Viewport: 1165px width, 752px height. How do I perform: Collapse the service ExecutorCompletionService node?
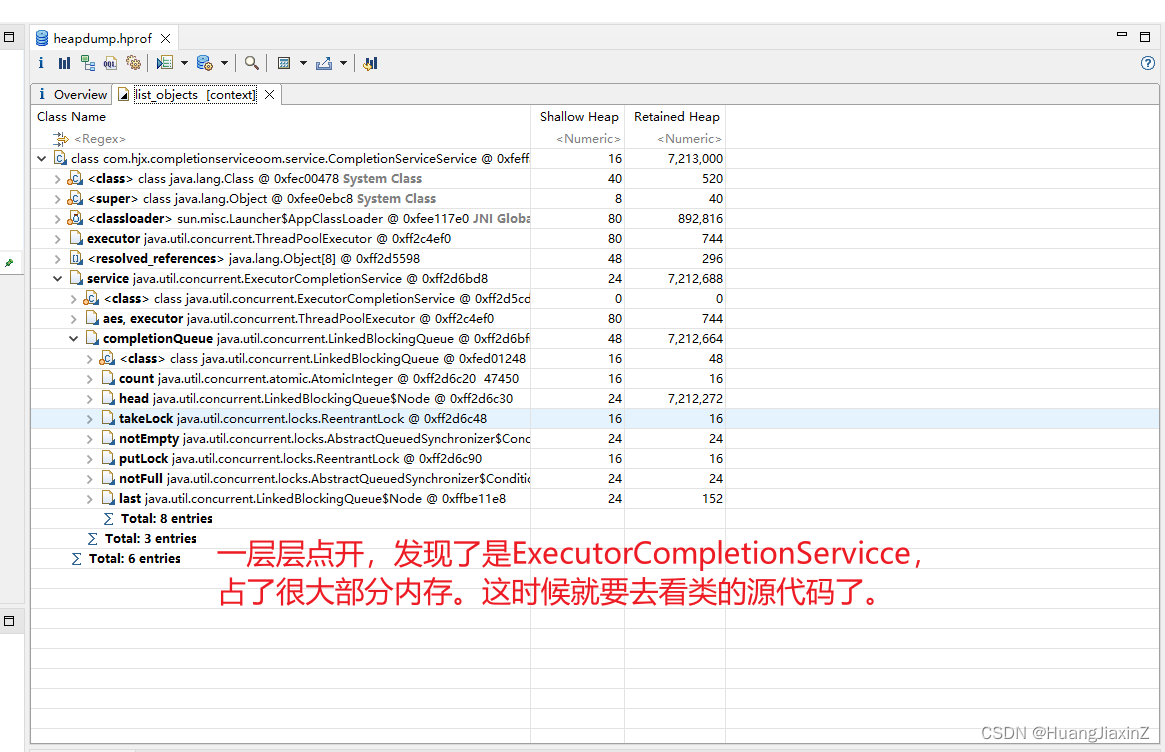(x=57, y=279)
